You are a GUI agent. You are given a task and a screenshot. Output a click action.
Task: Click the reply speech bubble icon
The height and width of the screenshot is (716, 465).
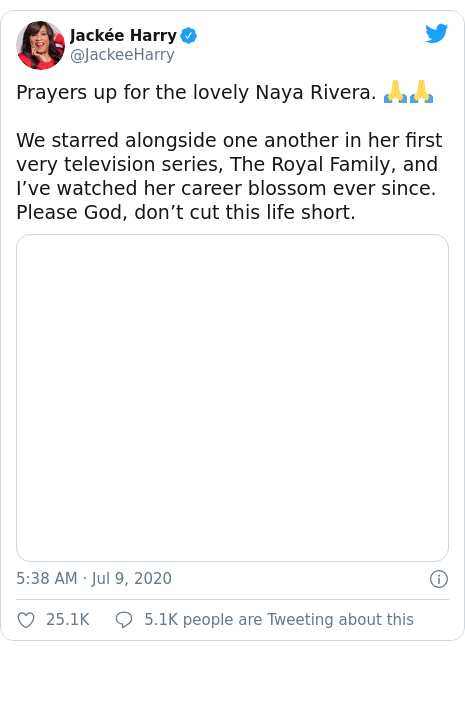click(x=124, y=620)
